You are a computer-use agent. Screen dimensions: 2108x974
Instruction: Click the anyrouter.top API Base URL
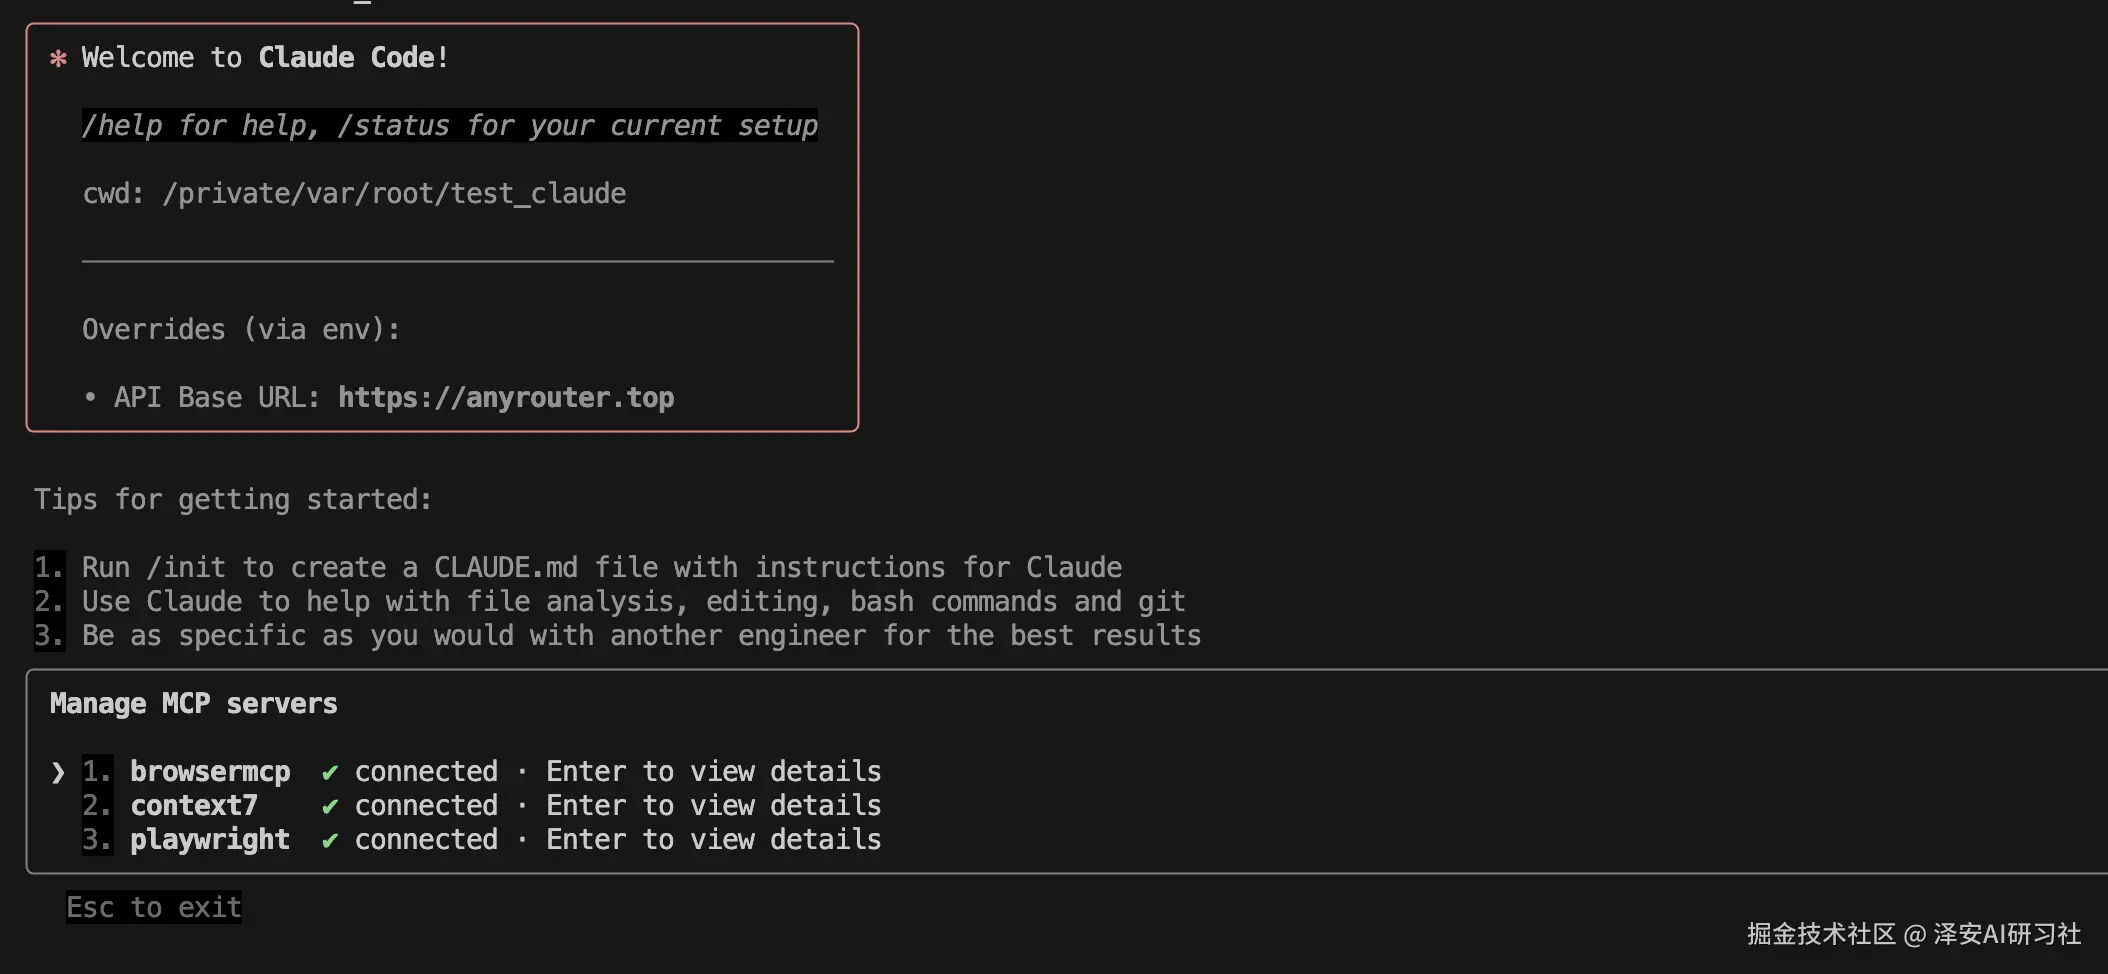point(506,398)
